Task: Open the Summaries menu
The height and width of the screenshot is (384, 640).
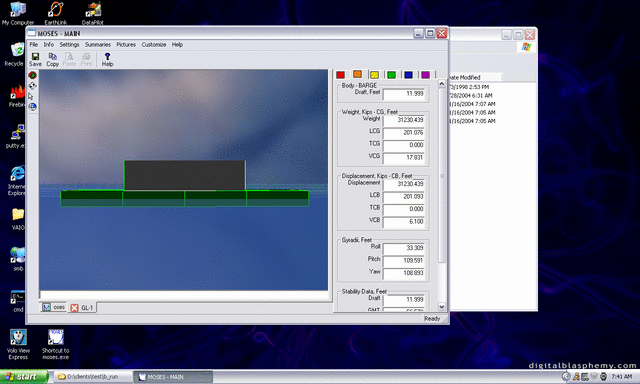Action: [98, 44]
